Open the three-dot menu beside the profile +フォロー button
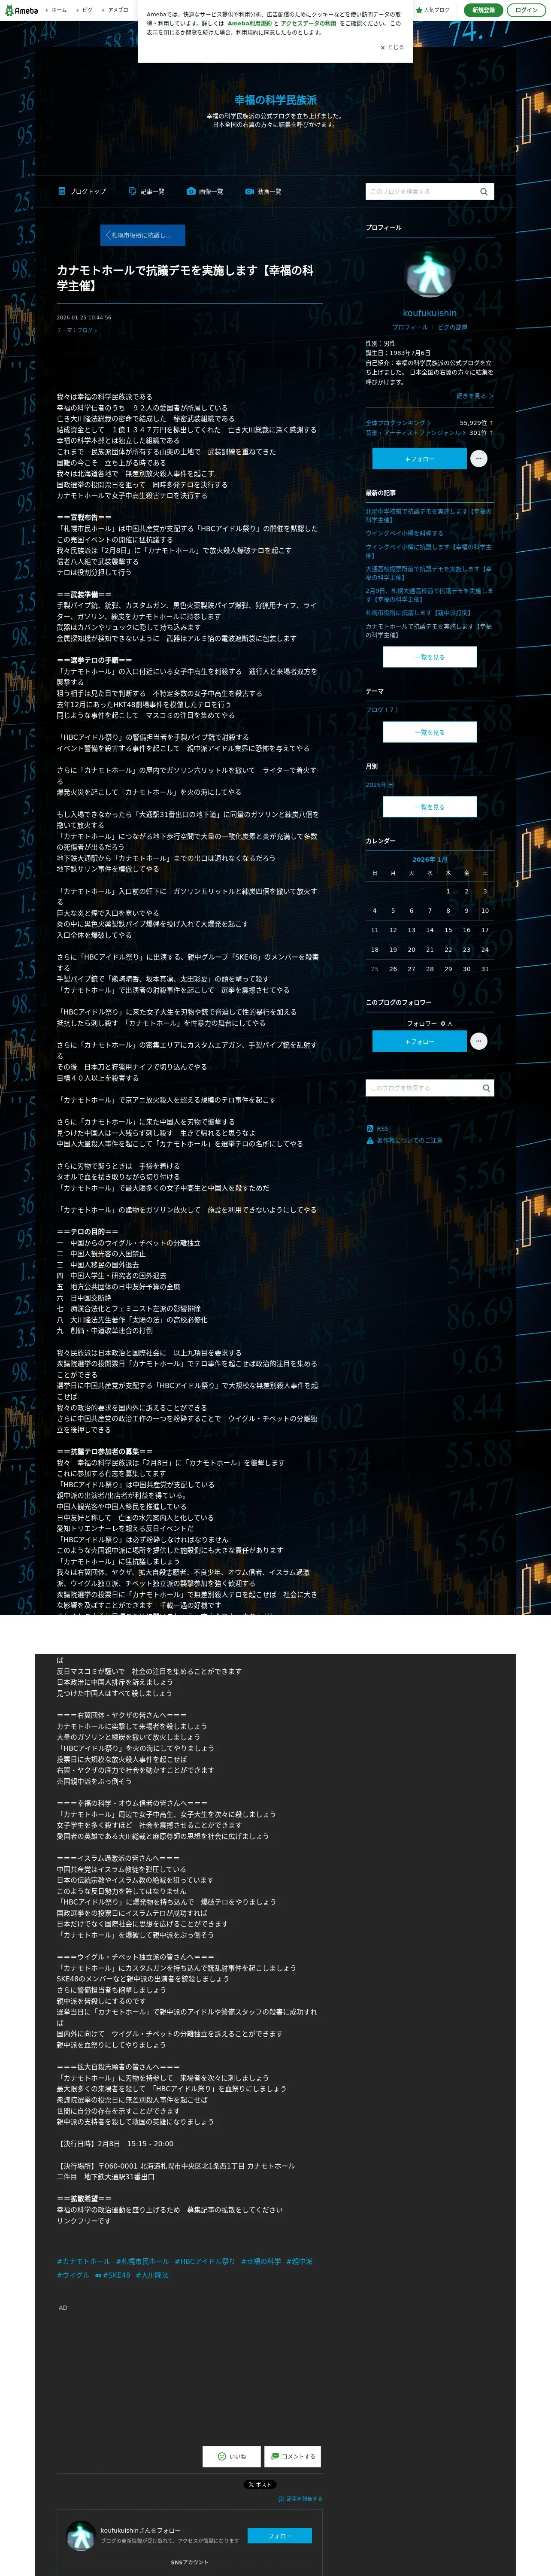 (479, 458)
